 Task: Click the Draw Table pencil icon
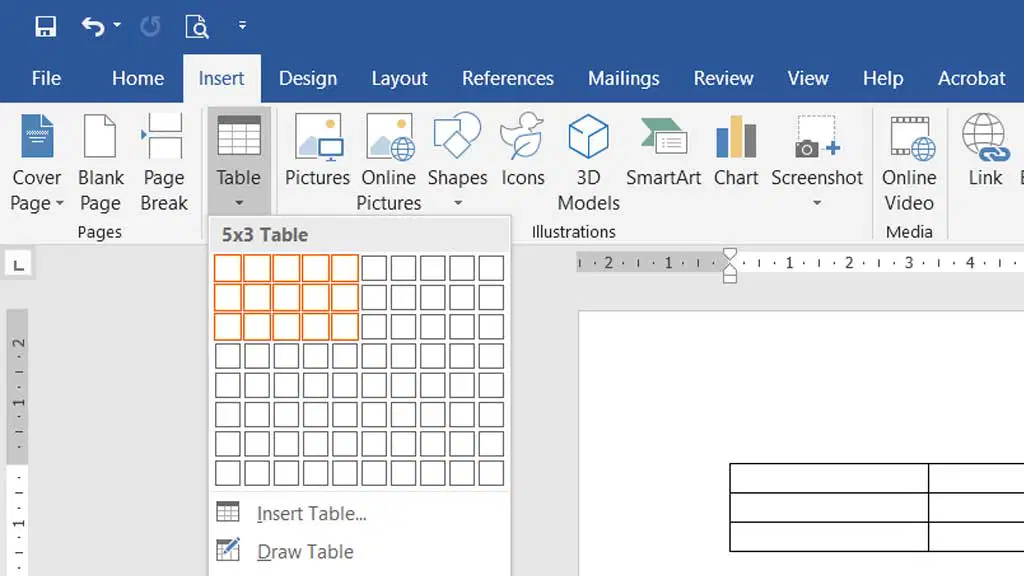coord(228,550)
